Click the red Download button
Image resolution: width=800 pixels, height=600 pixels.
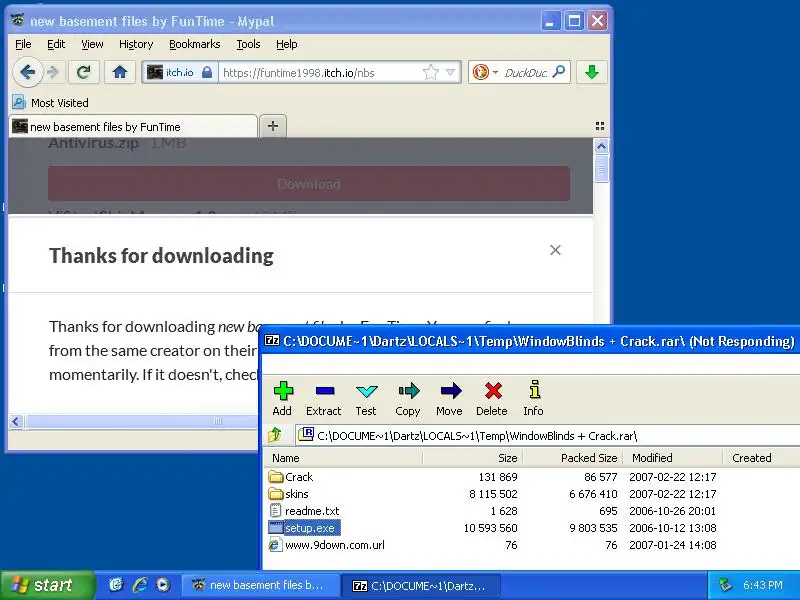point(309,184)
